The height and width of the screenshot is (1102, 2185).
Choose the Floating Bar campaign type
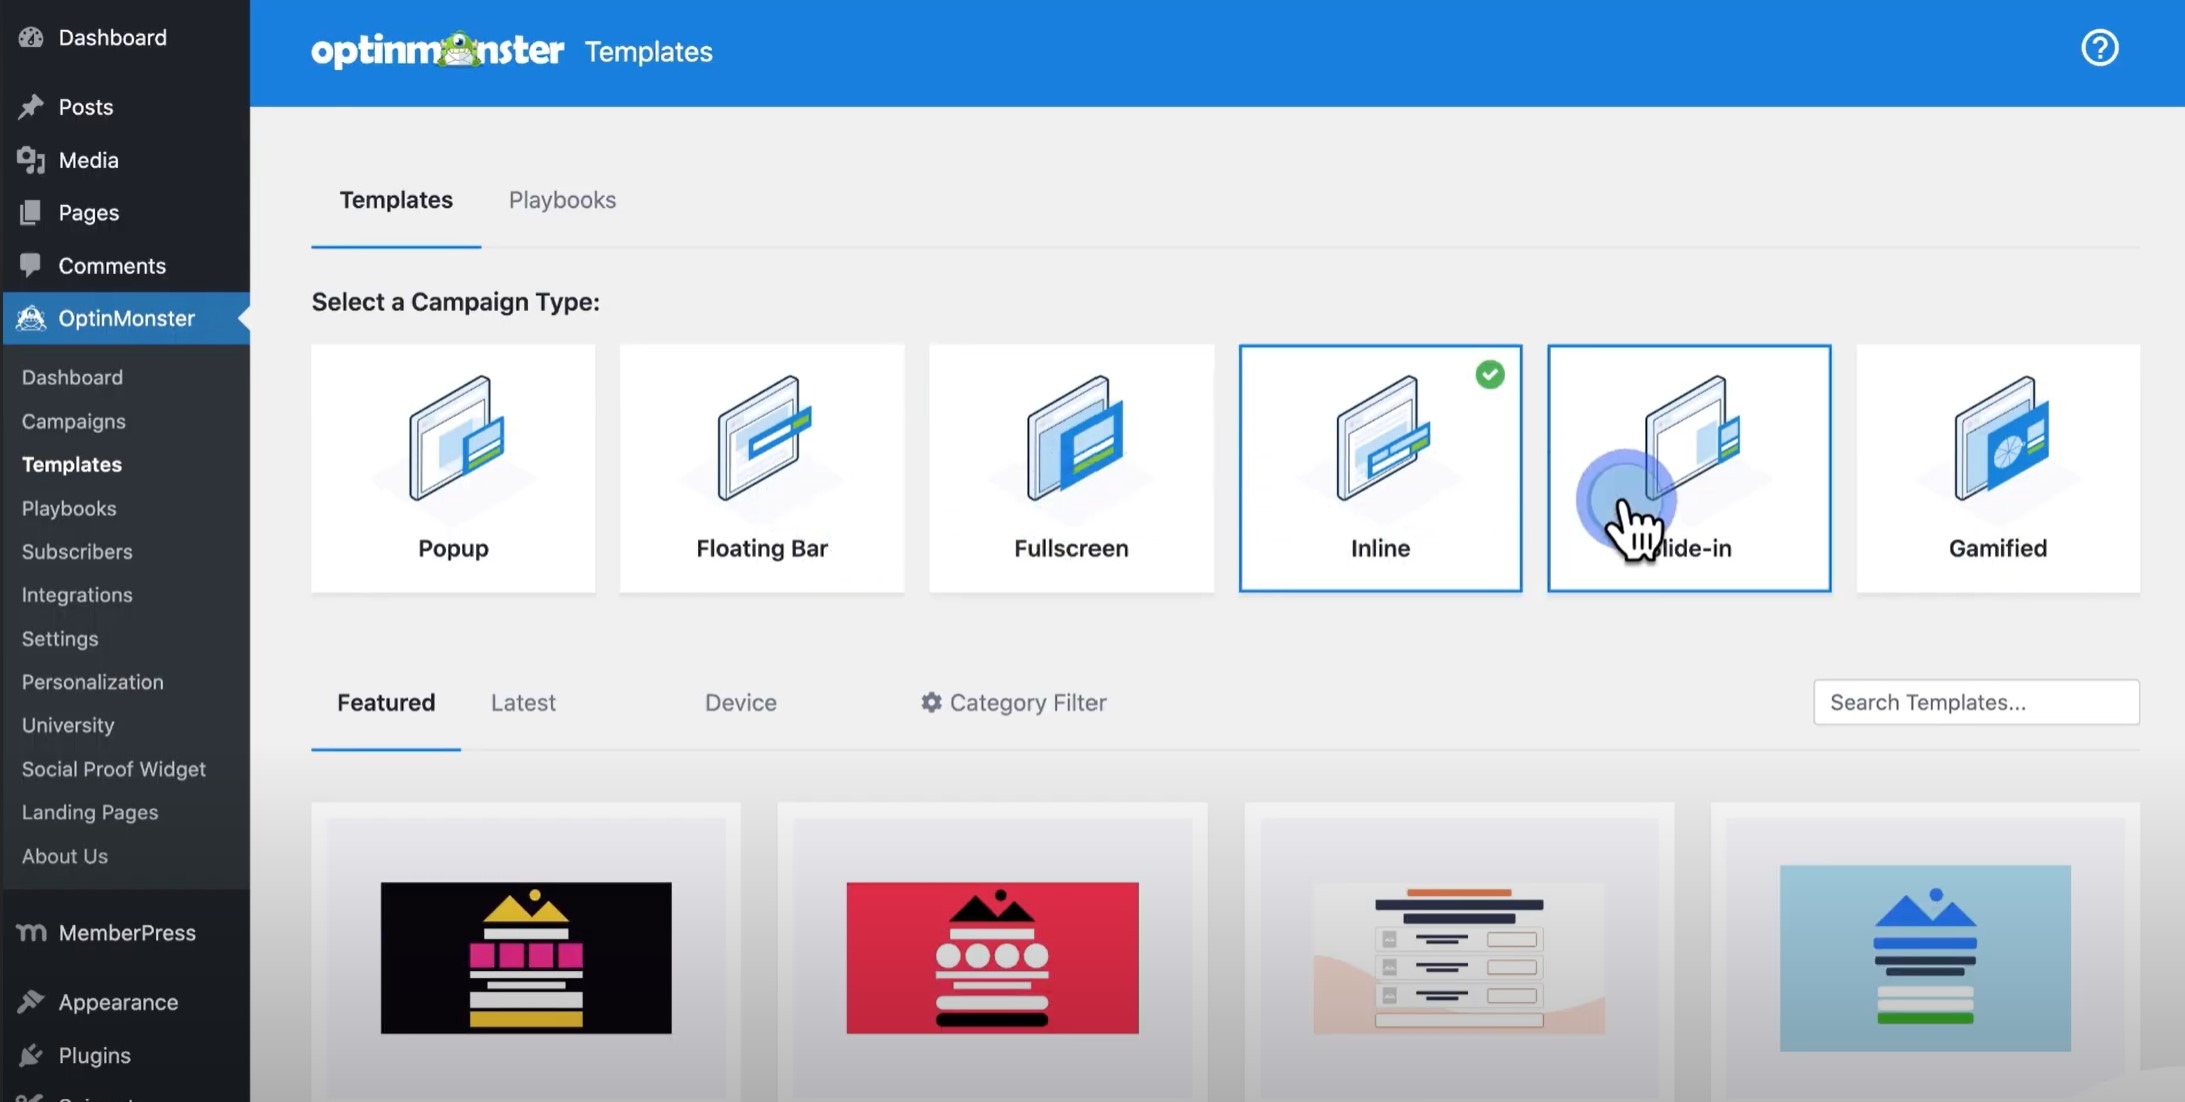761,468
